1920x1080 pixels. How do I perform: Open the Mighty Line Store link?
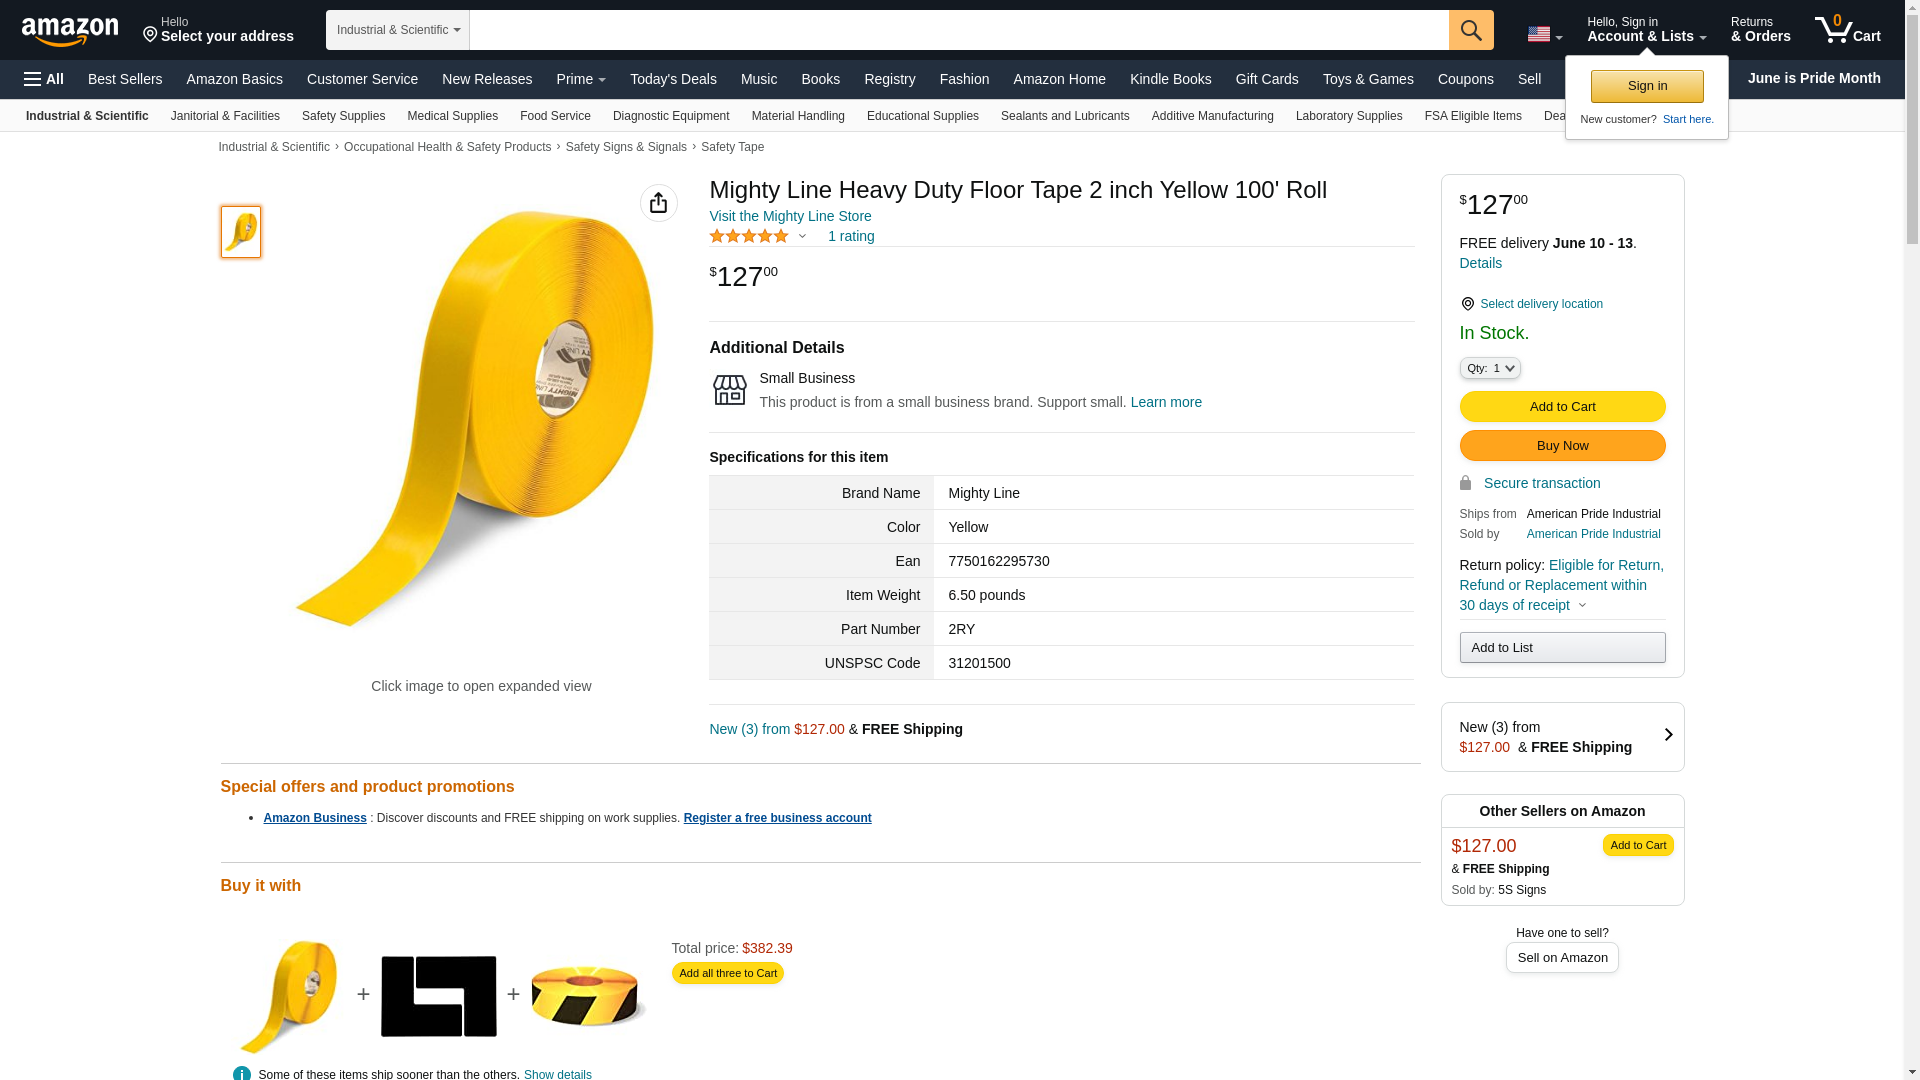point(790,216)
